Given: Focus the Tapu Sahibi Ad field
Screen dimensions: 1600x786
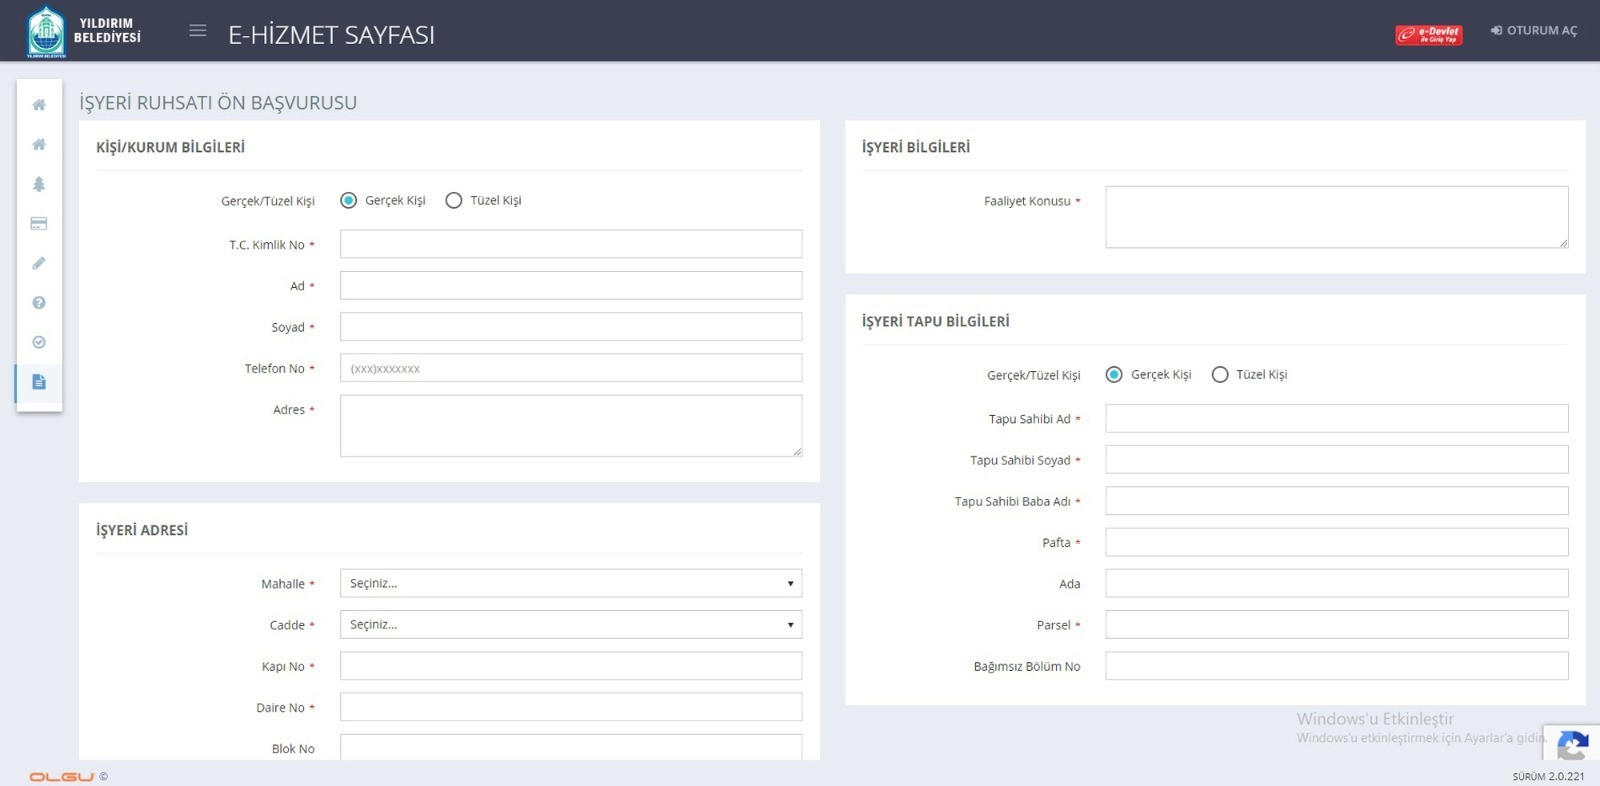Looking at the screenshot, I should 1337,418.
